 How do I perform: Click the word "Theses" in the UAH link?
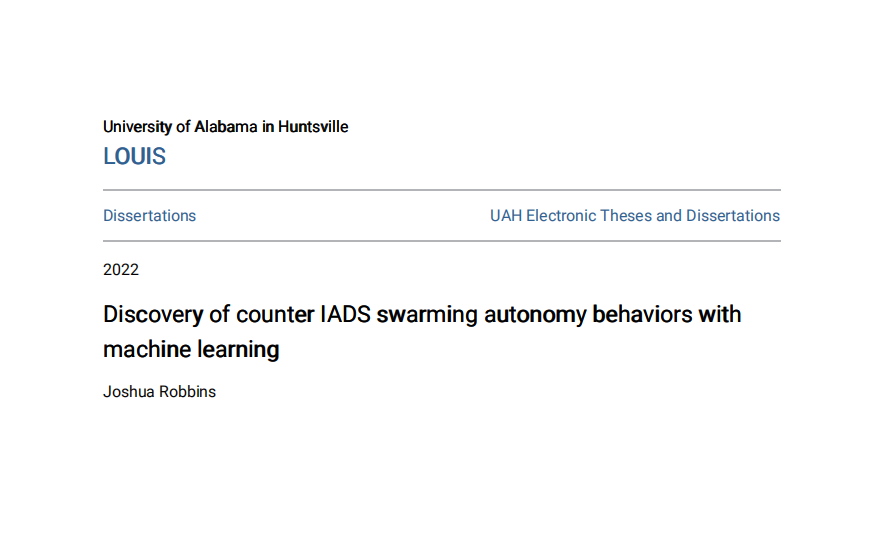pos(626,216)
